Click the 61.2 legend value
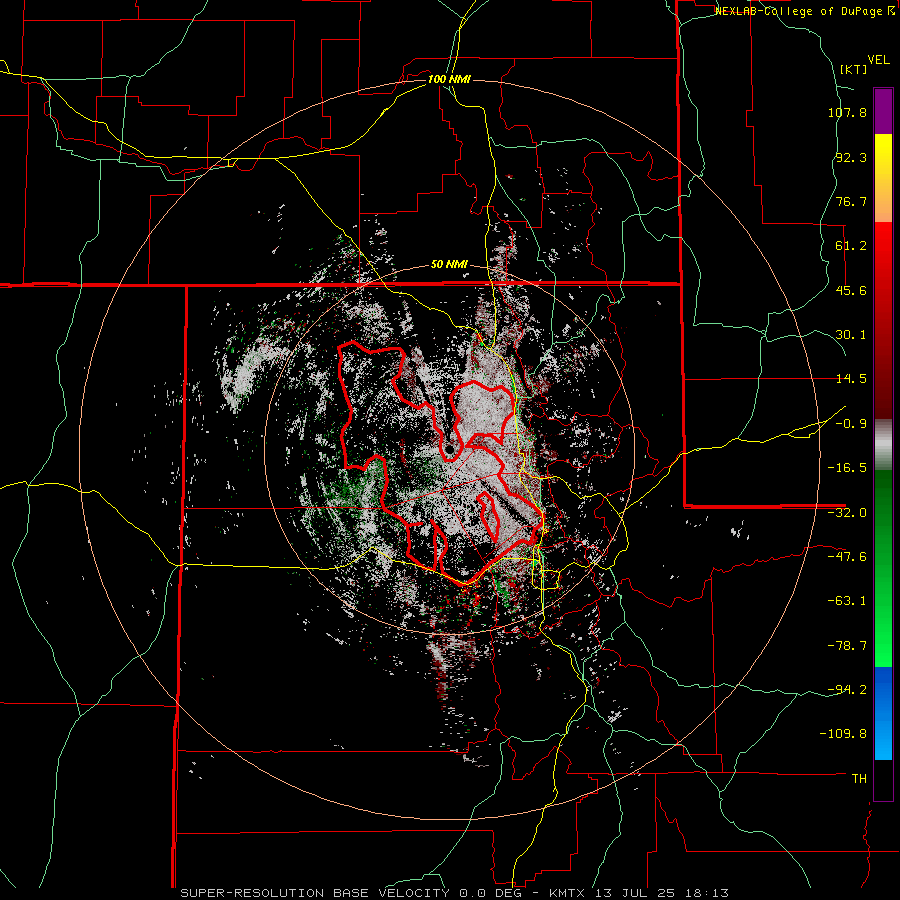900x900 pixels. pos(851,246)
